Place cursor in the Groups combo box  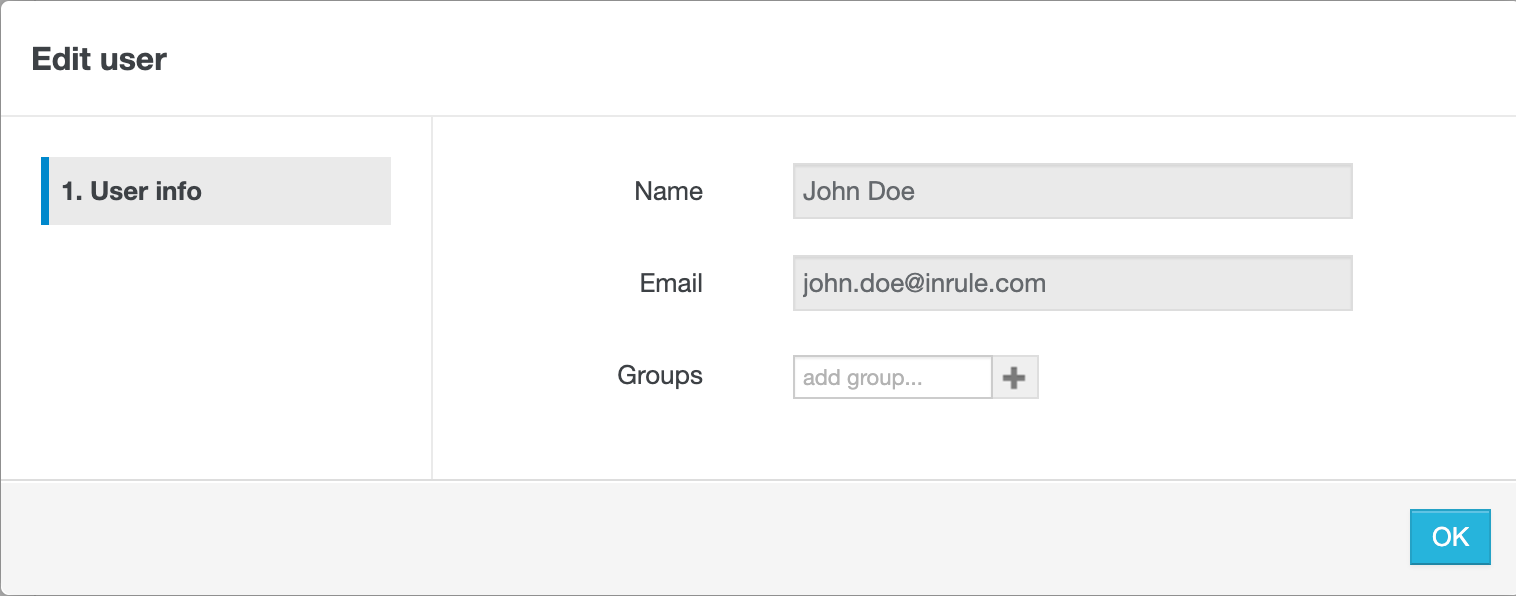click(x=892, y=378)
